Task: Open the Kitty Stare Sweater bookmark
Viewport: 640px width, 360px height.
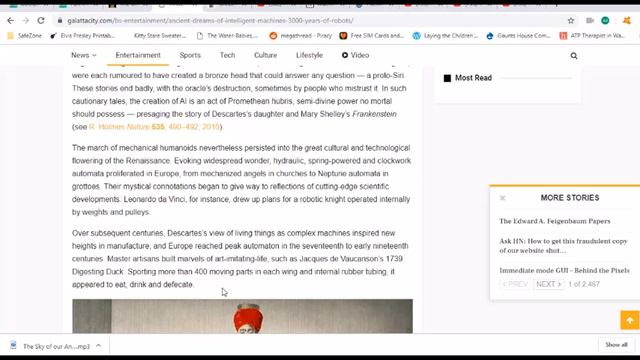Action: pos(159,36)
